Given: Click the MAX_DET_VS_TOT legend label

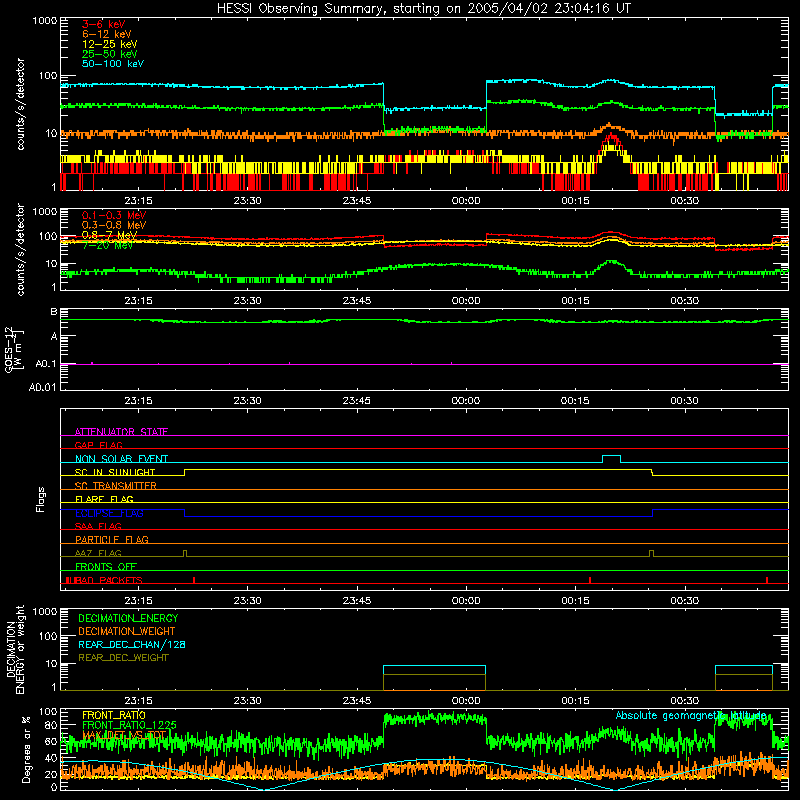Looking at the screenshot, I should tap(123, 735).
